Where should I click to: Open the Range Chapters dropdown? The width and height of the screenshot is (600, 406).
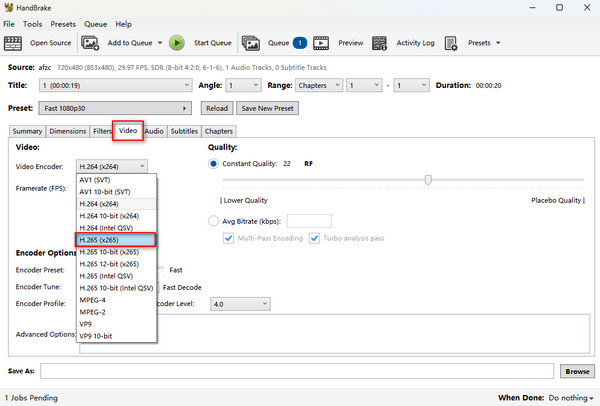click(319, 85)
